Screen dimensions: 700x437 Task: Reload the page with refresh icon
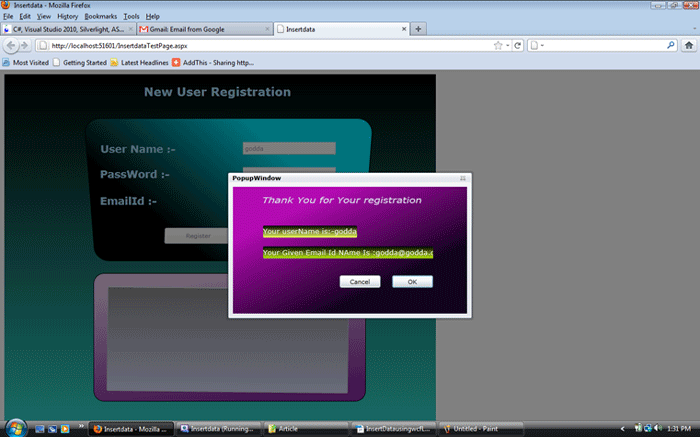[517, 46]
